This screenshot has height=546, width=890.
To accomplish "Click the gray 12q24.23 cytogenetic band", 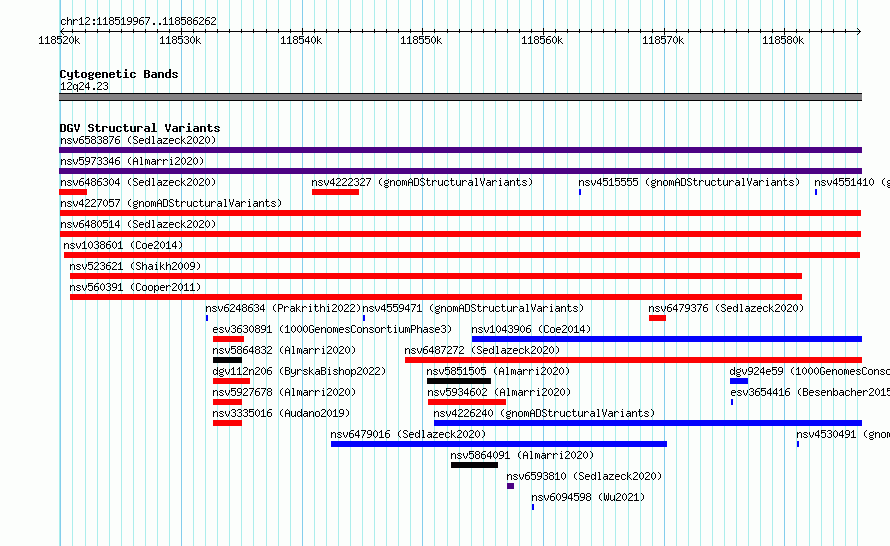I will coord(460,97).
